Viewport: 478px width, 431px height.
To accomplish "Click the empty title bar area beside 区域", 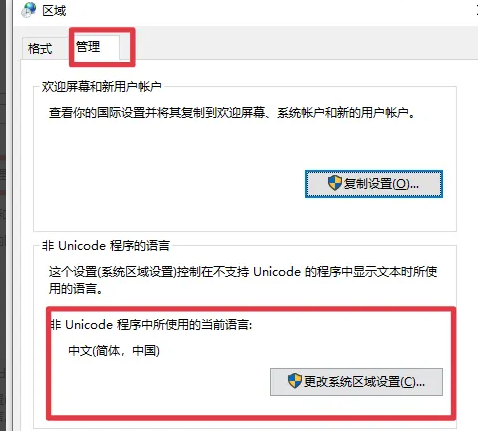I will pos(267,11).
